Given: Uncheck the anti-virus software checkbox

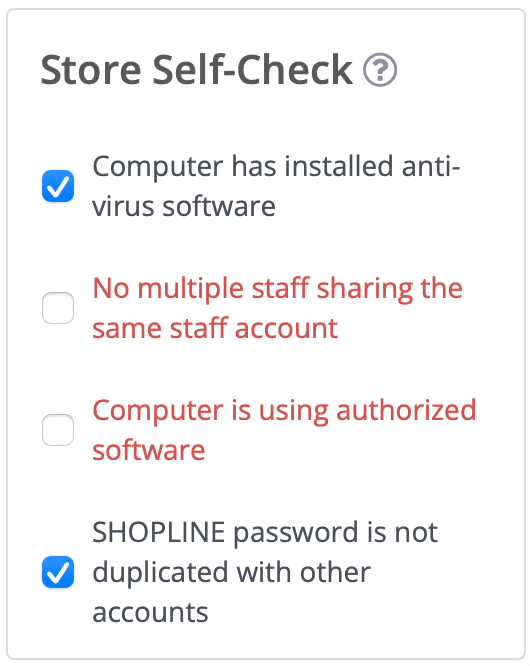Looking at the screenshot, I should tap(58, 186).
